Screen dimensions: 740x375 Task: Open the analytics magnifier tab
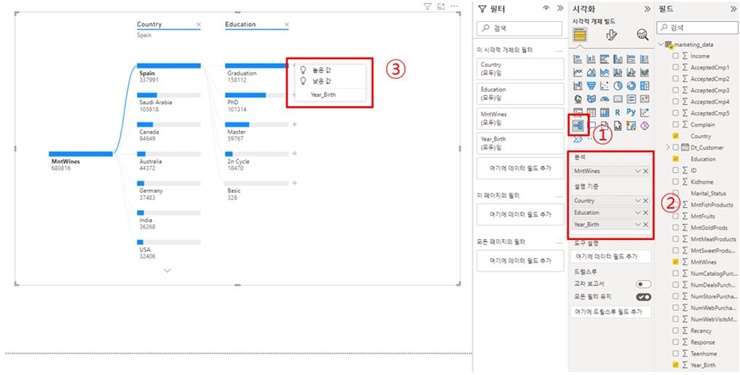642,35
